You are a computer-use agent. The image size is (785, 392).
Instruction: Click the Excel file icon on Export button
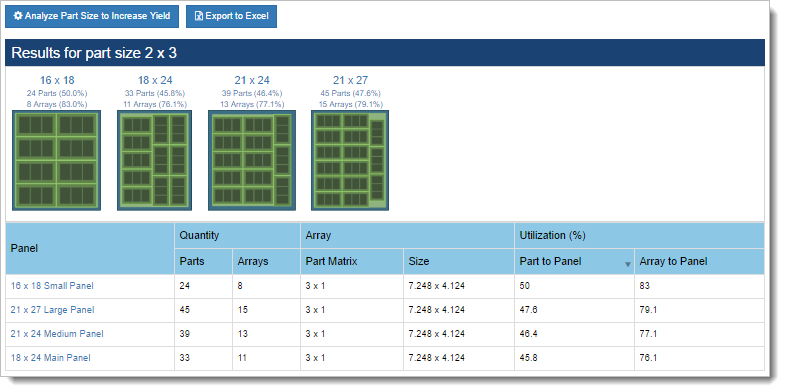pyautogui.click(x=199, y=16)
